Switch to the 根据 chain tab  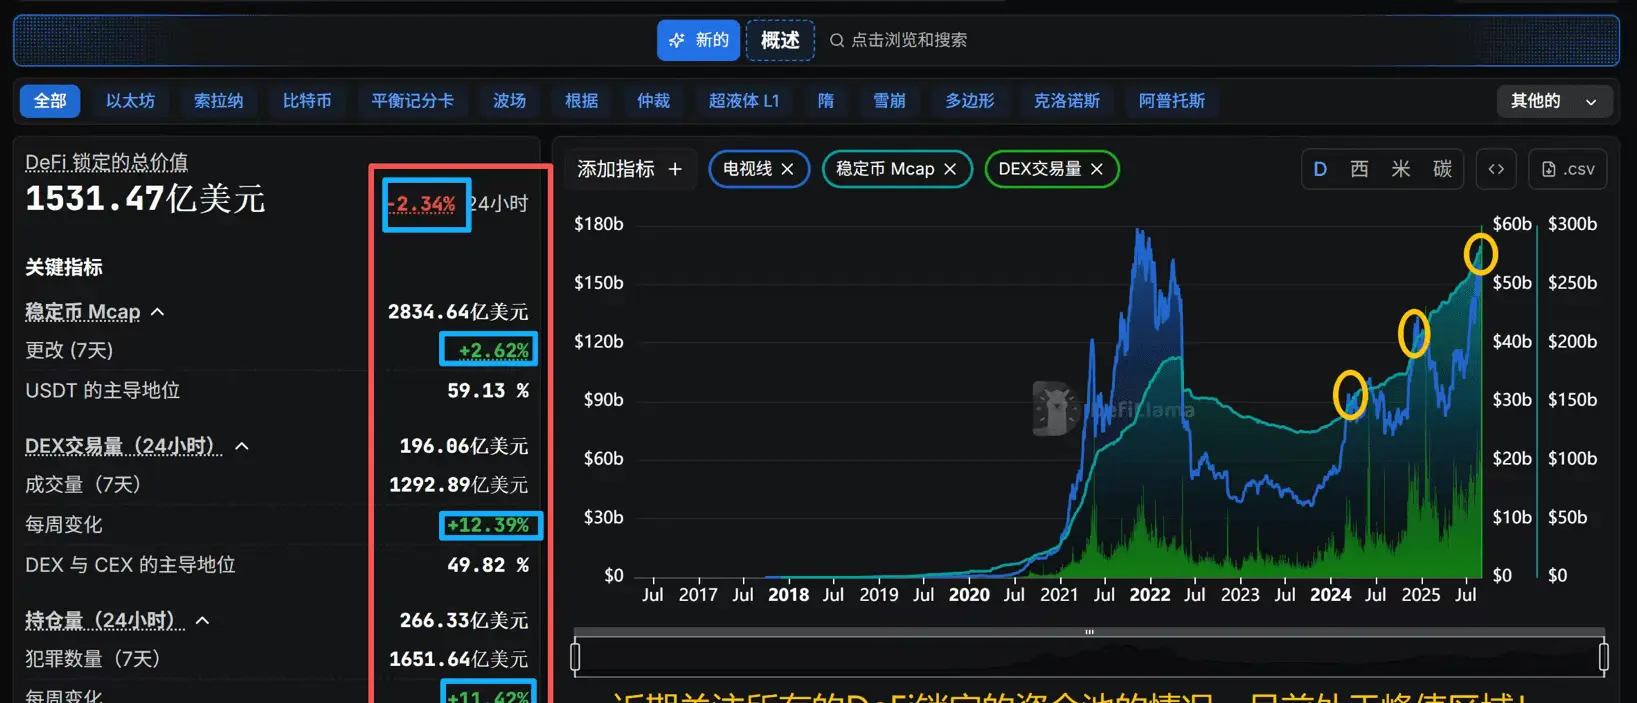pyautogui.click(x=581, y=101)
